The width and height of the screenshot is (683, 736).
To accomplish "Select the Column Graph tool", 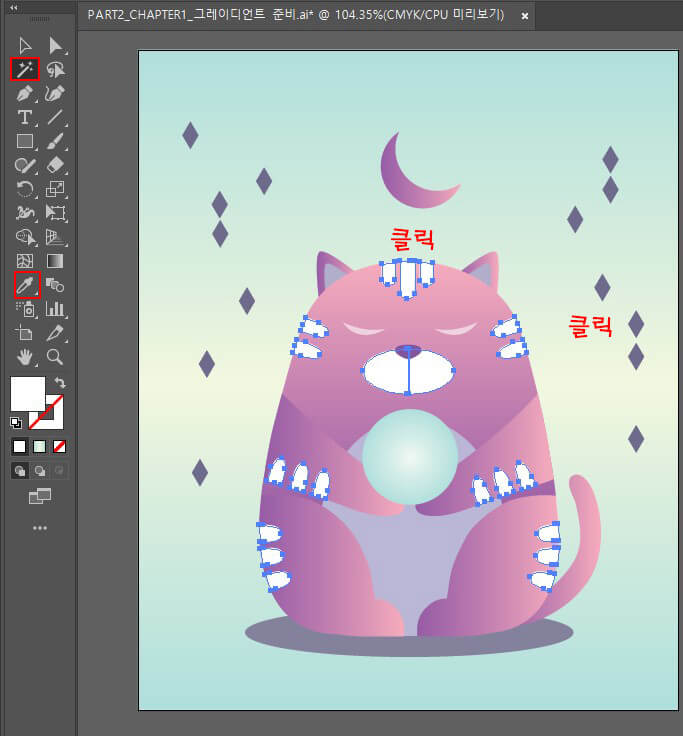I will [x=55, y=309].
